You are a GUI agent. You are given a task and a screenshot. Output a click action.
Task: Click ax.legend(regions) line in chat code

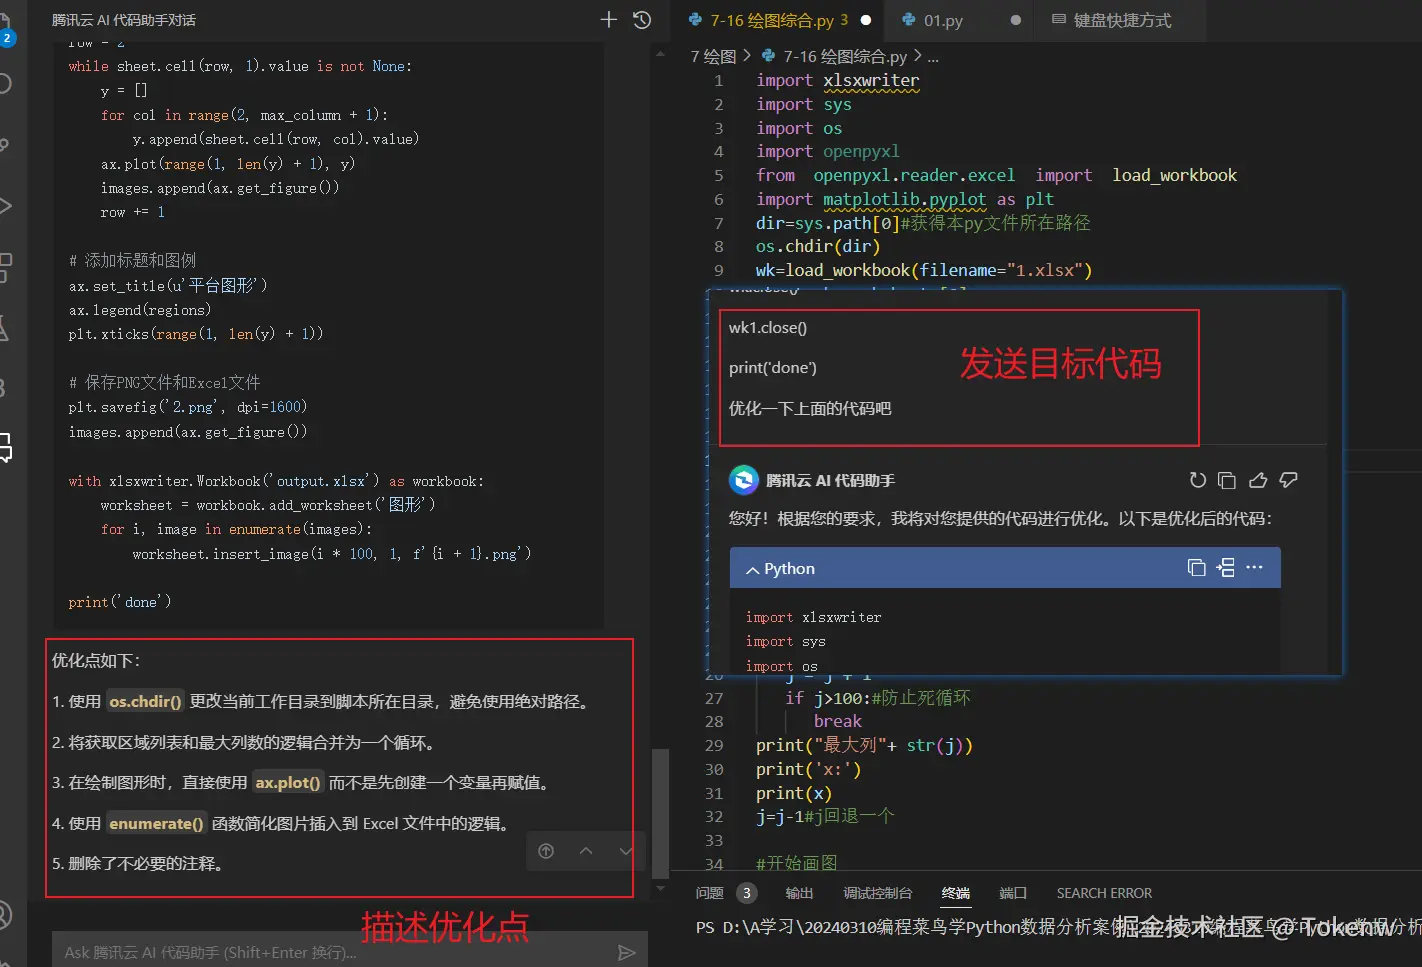(x=140, y=310)
